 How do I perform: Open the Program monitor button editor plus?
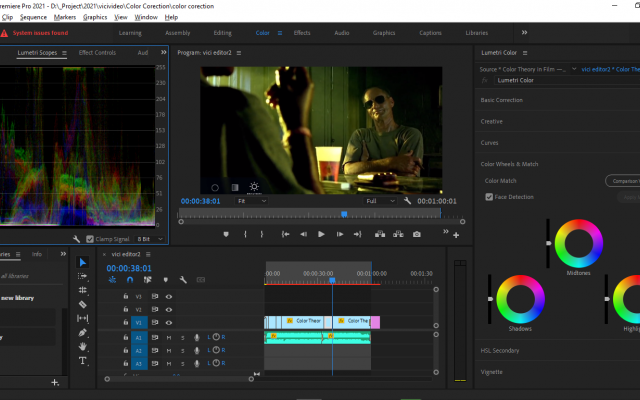tap(456, 235)
